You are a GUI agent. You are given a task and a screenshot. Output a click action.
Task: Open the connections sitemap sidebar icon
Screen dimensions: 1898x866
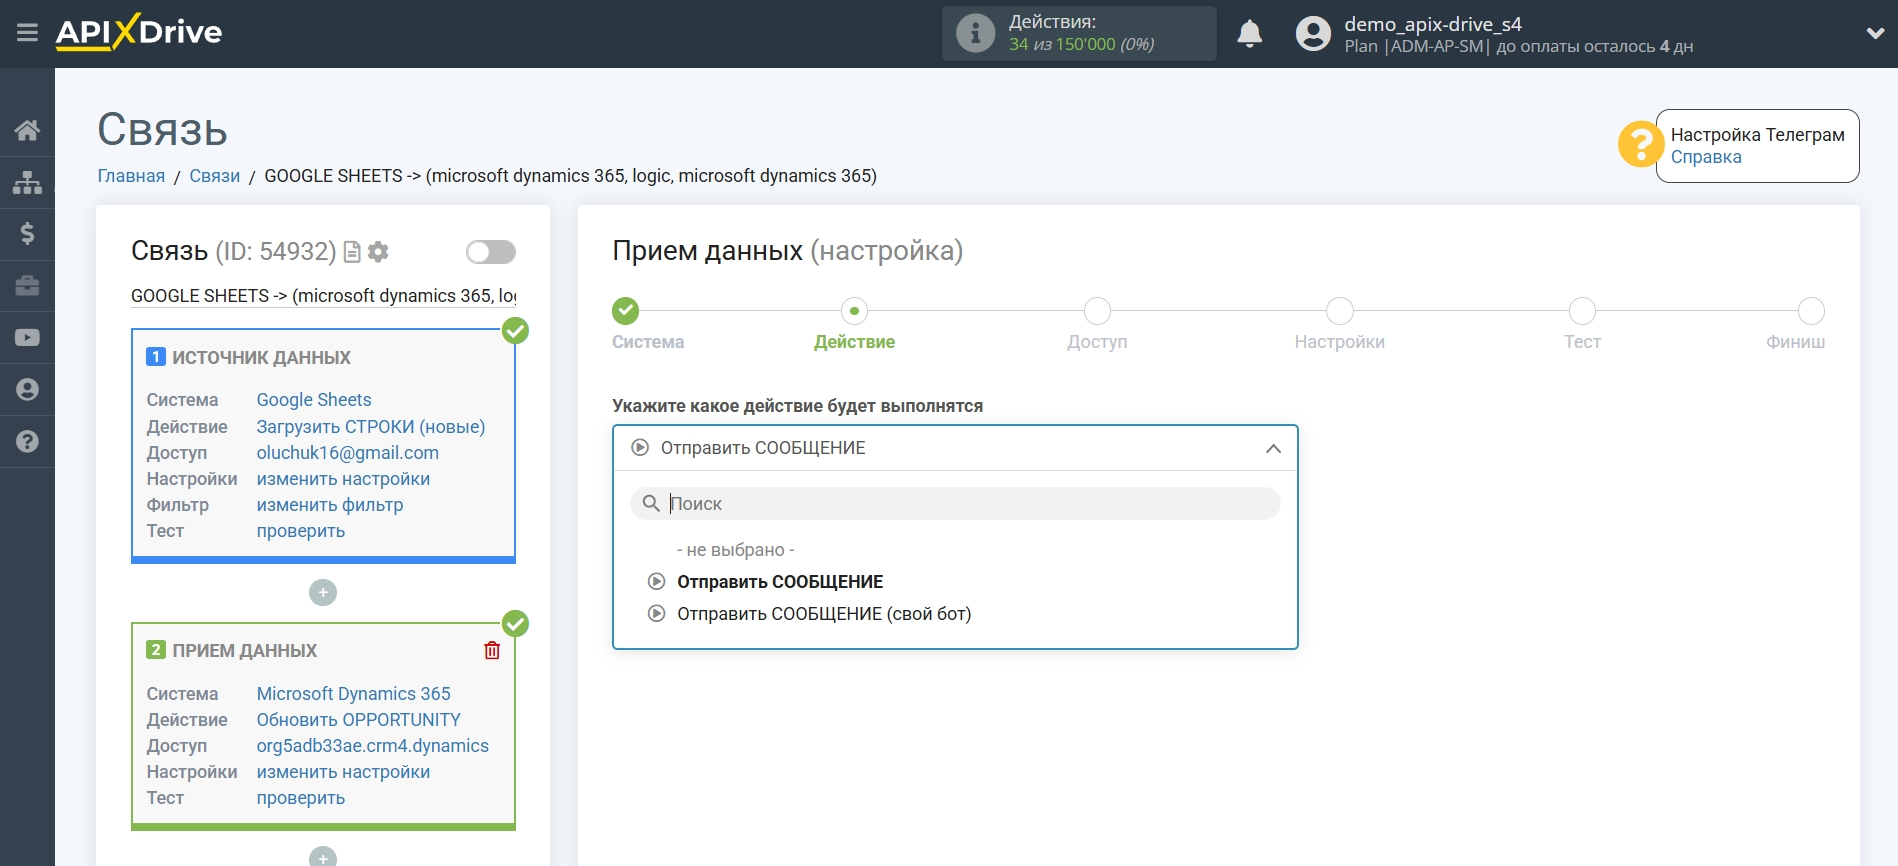tap(27, 182)
